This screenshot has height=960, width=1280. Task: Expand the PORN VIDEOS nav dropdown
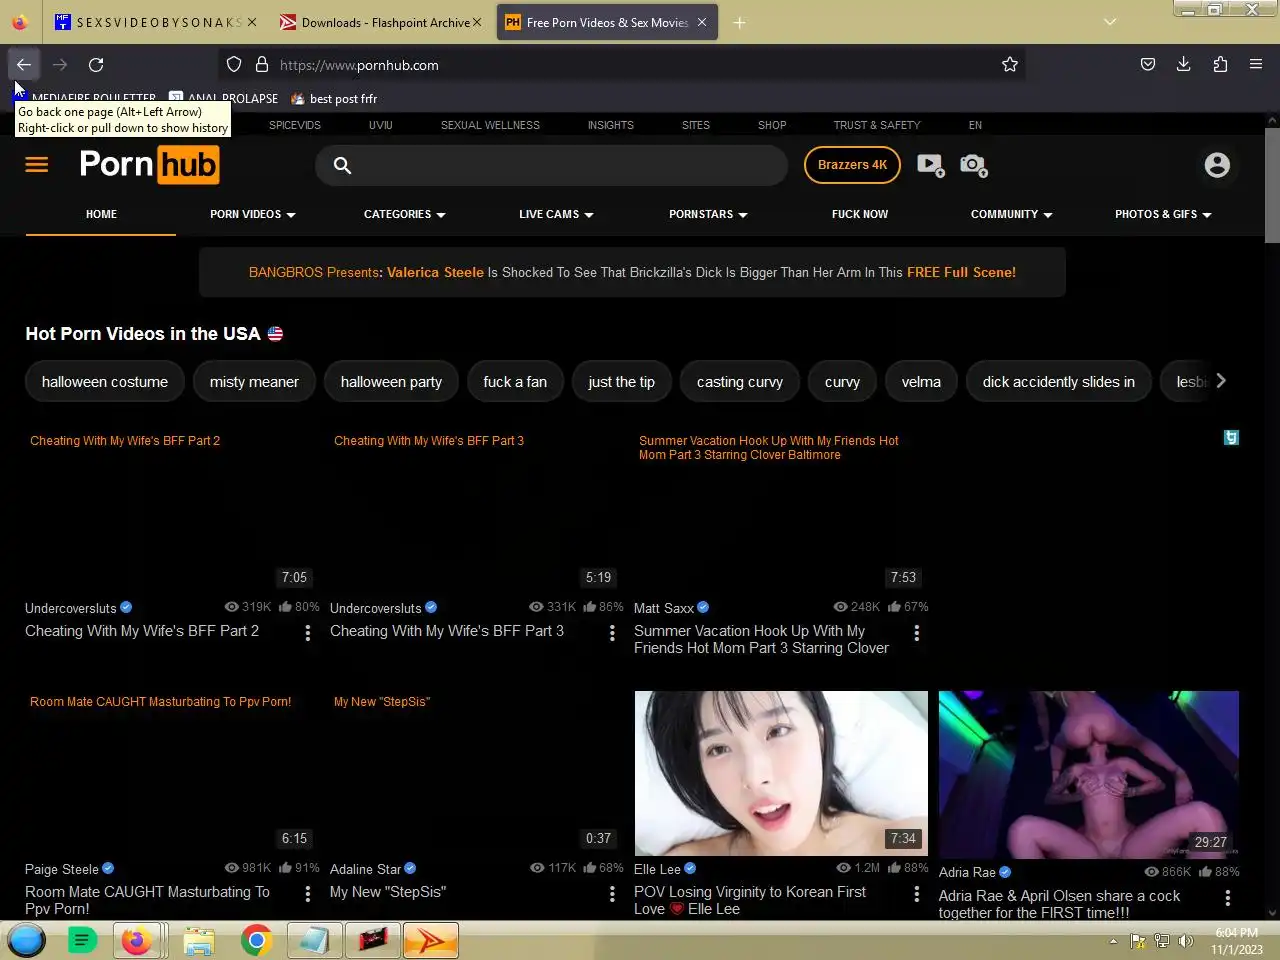click(253, 214)
